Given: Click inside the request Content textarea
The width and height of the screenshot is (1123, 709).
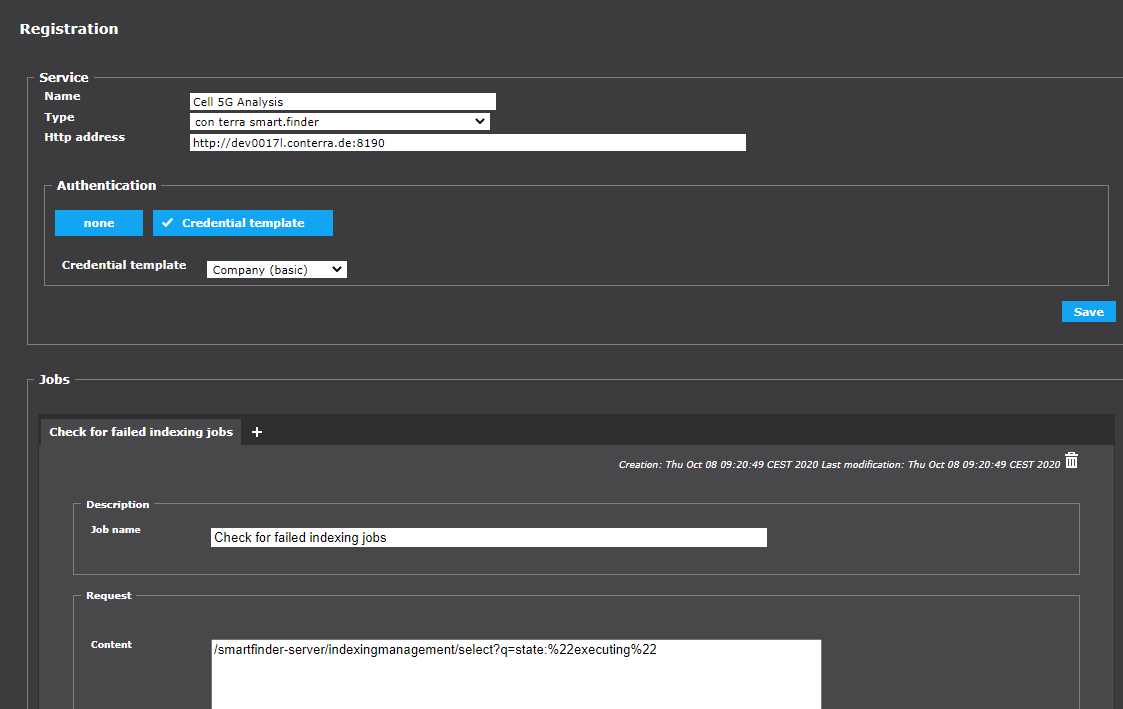Looking at the screenshot, I should point(515,674).
